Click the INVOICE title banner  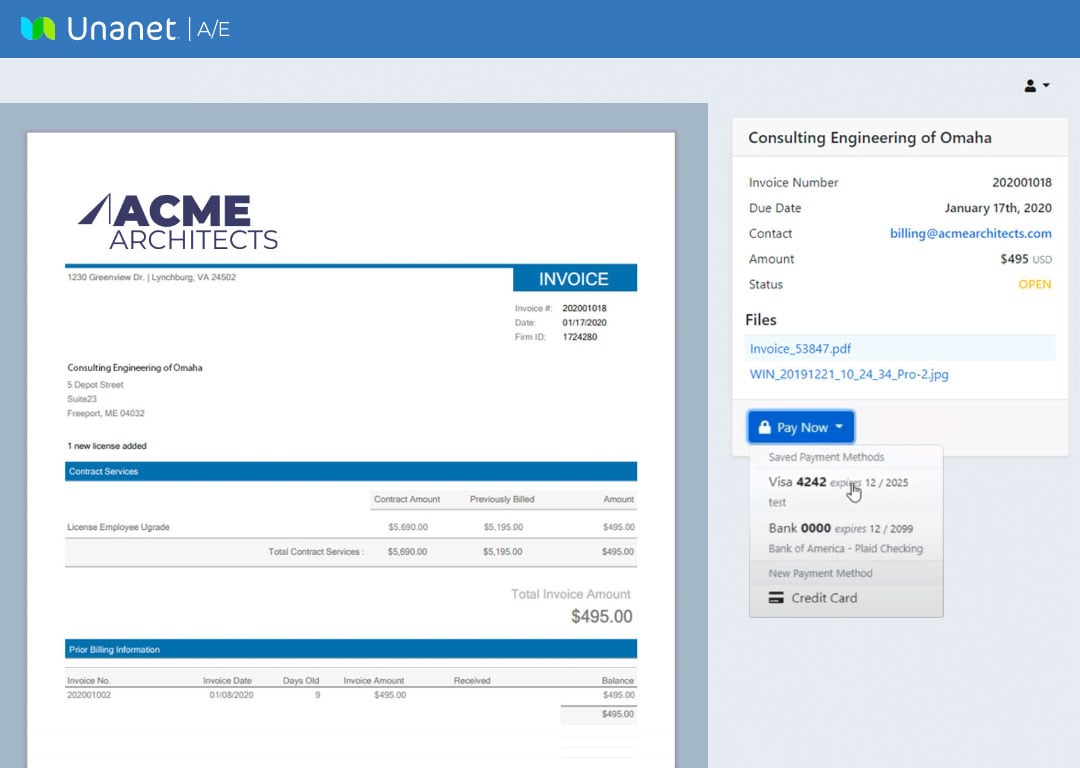574,279
